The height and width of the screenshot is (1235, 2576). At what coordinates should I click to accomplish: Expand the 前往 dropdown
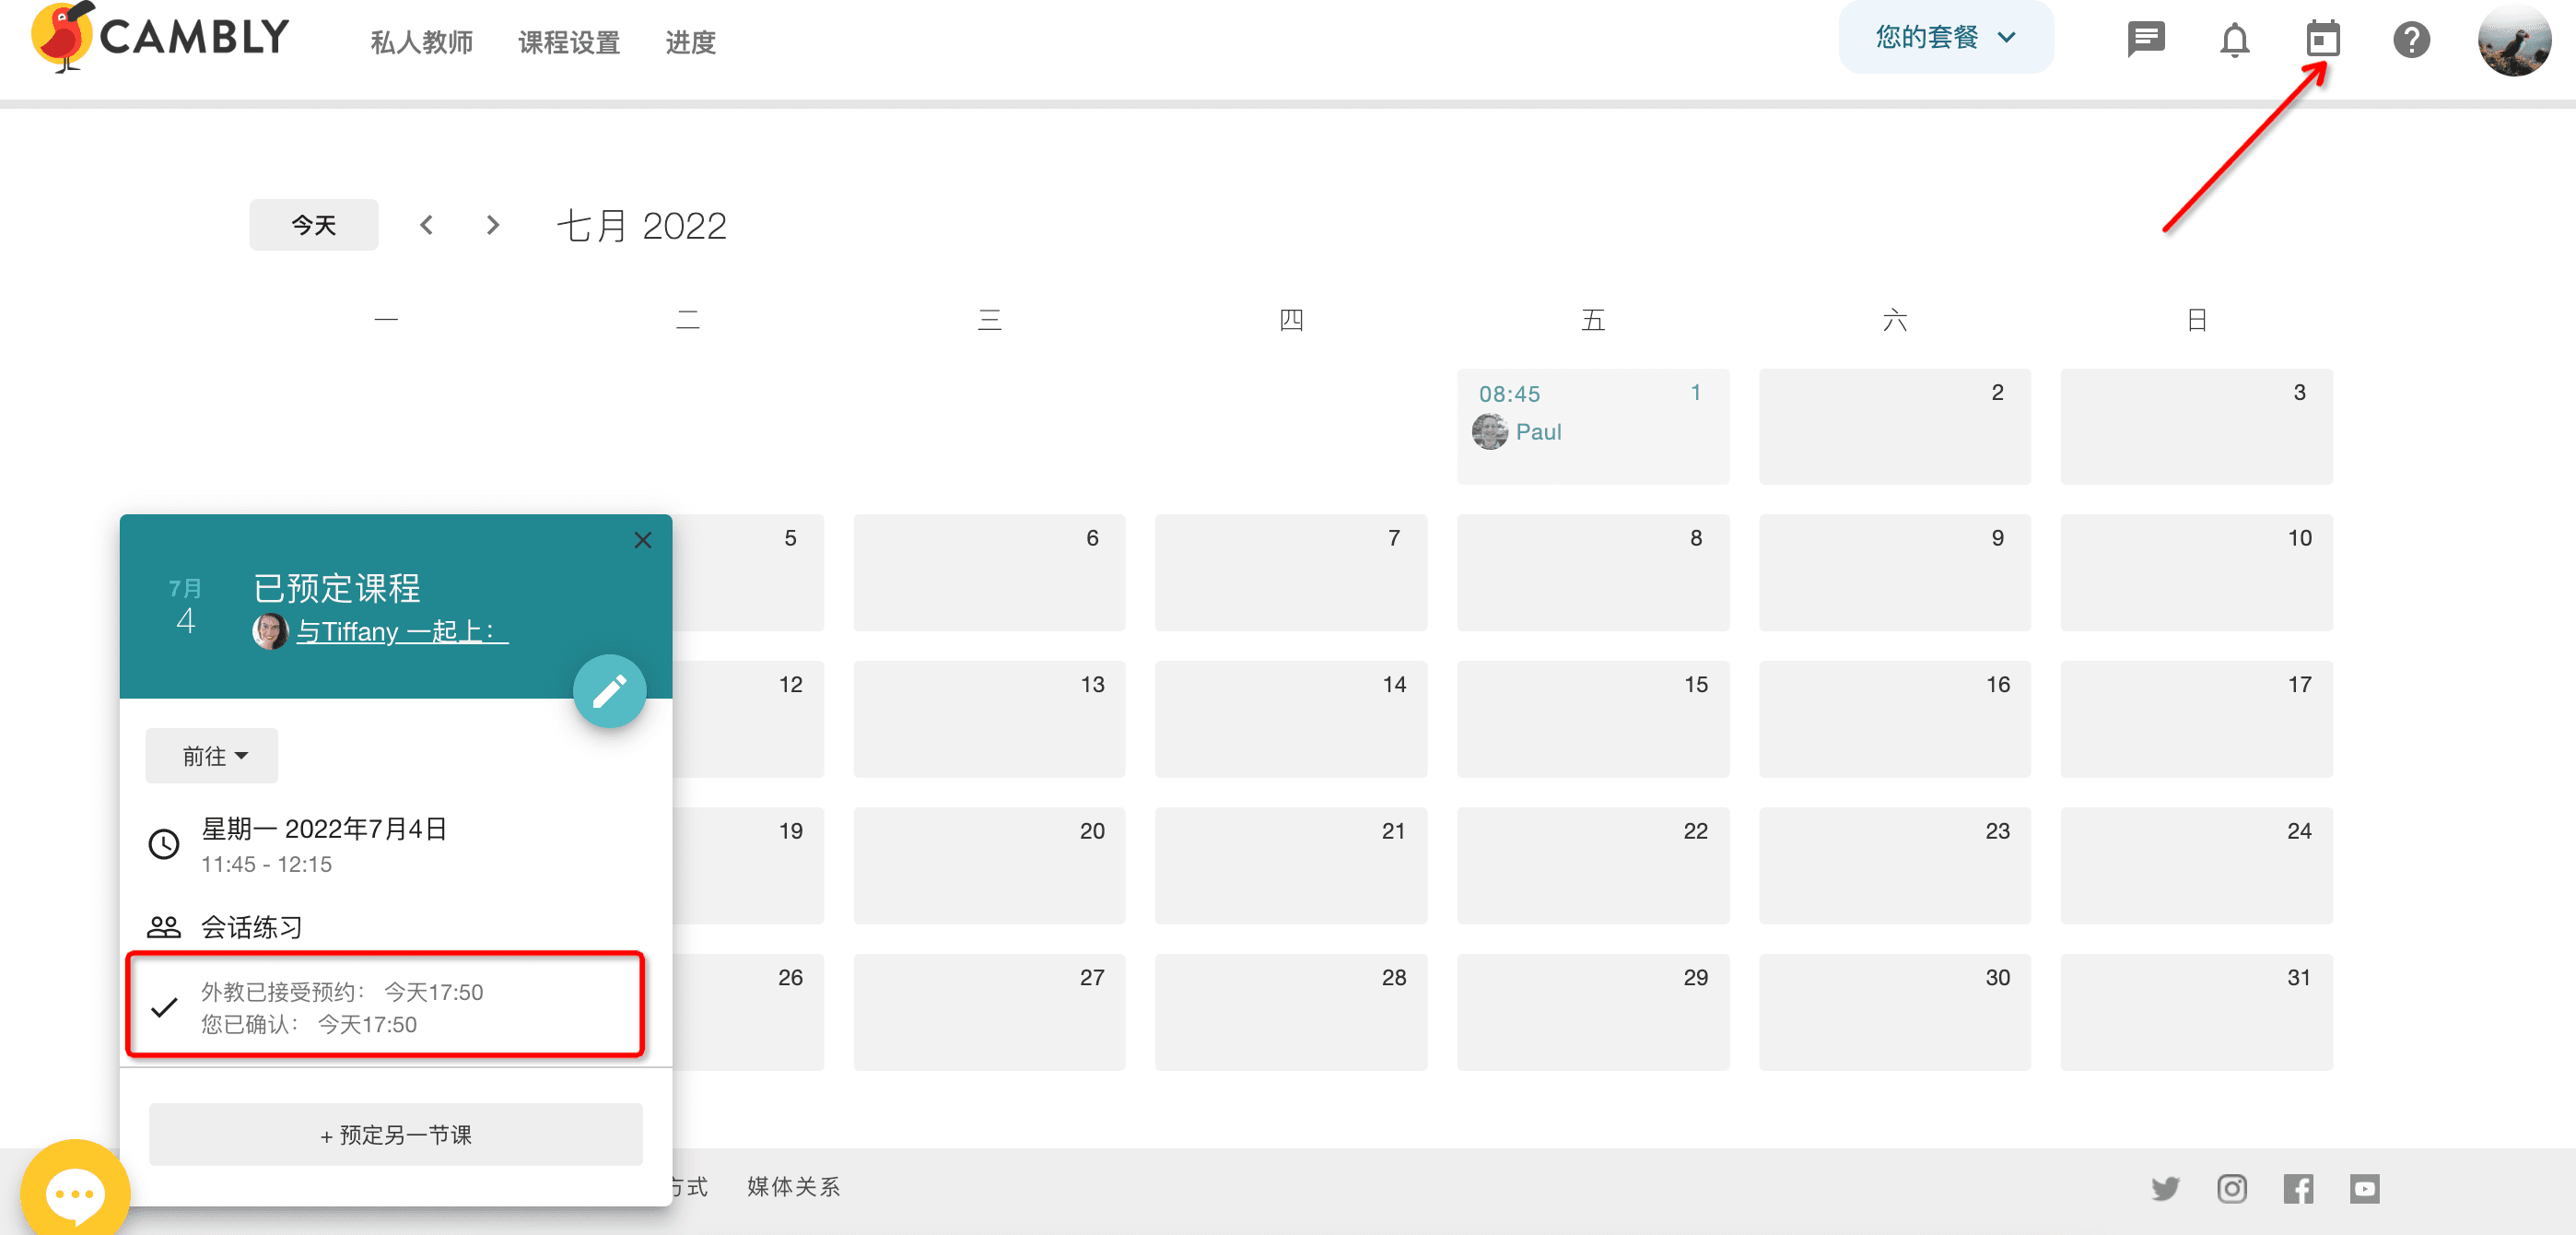coord(213,756)
